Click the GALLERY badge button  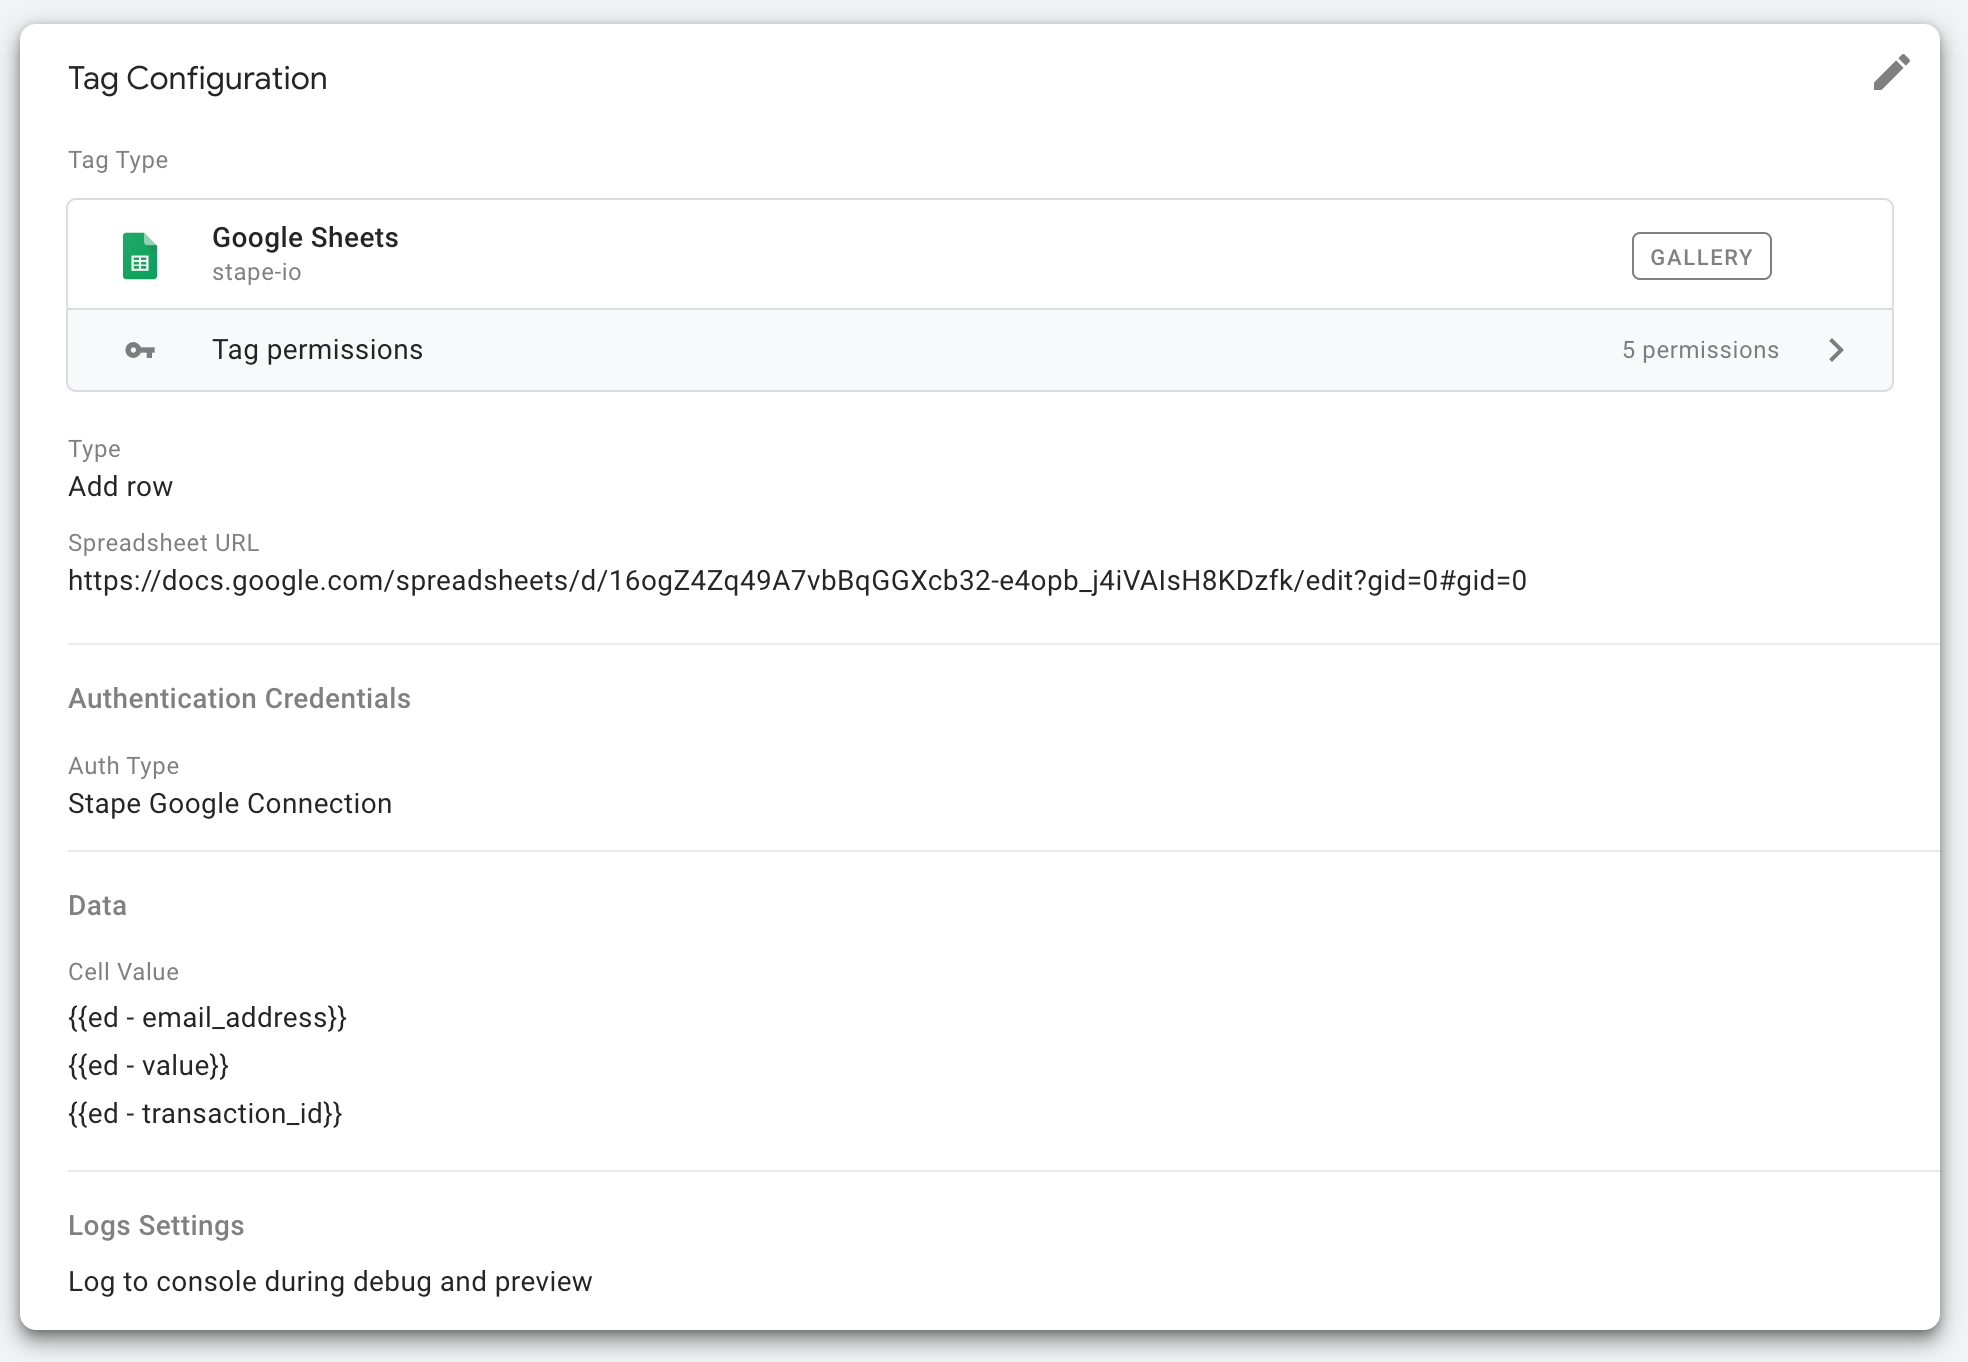click(x=1701, y=256)
